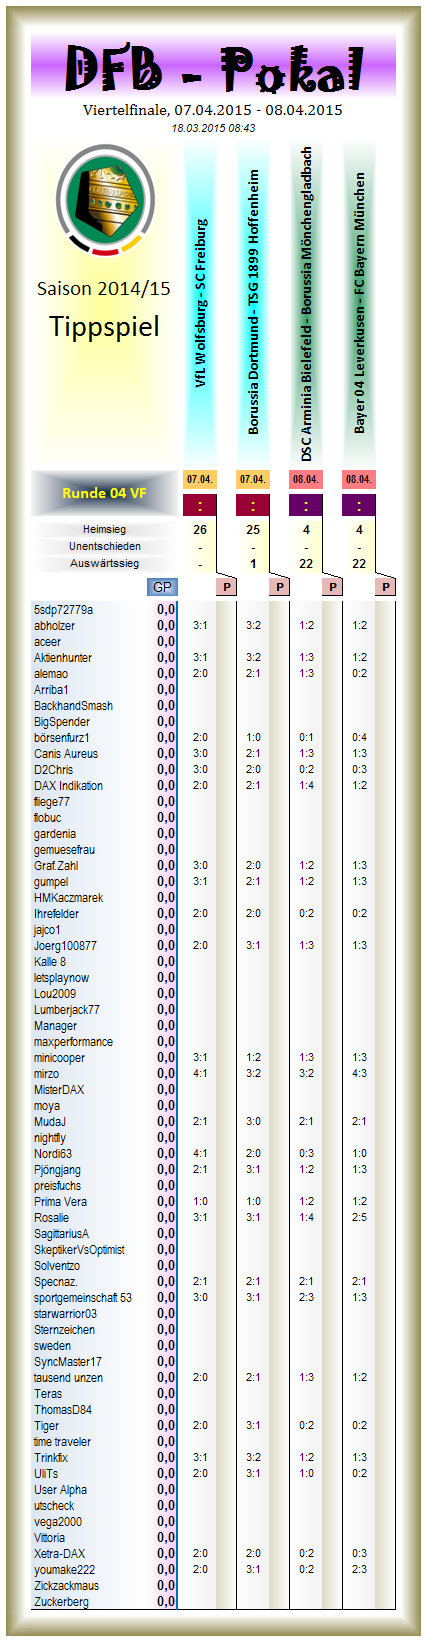Select user D2Chris

coord(53,769)
